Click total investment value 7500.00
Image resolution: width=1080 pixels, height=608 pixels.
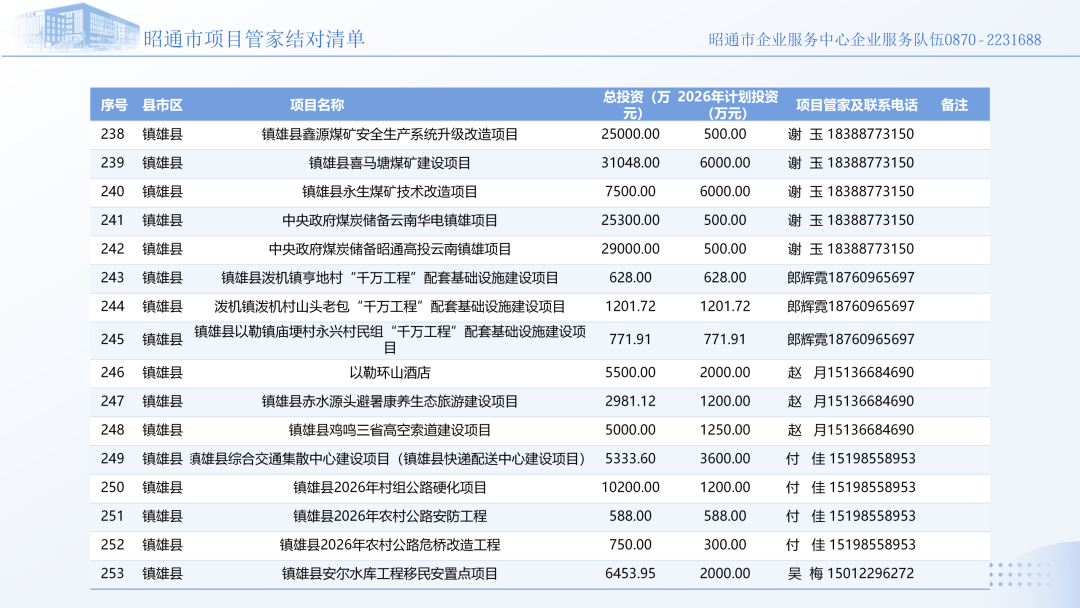630,191
